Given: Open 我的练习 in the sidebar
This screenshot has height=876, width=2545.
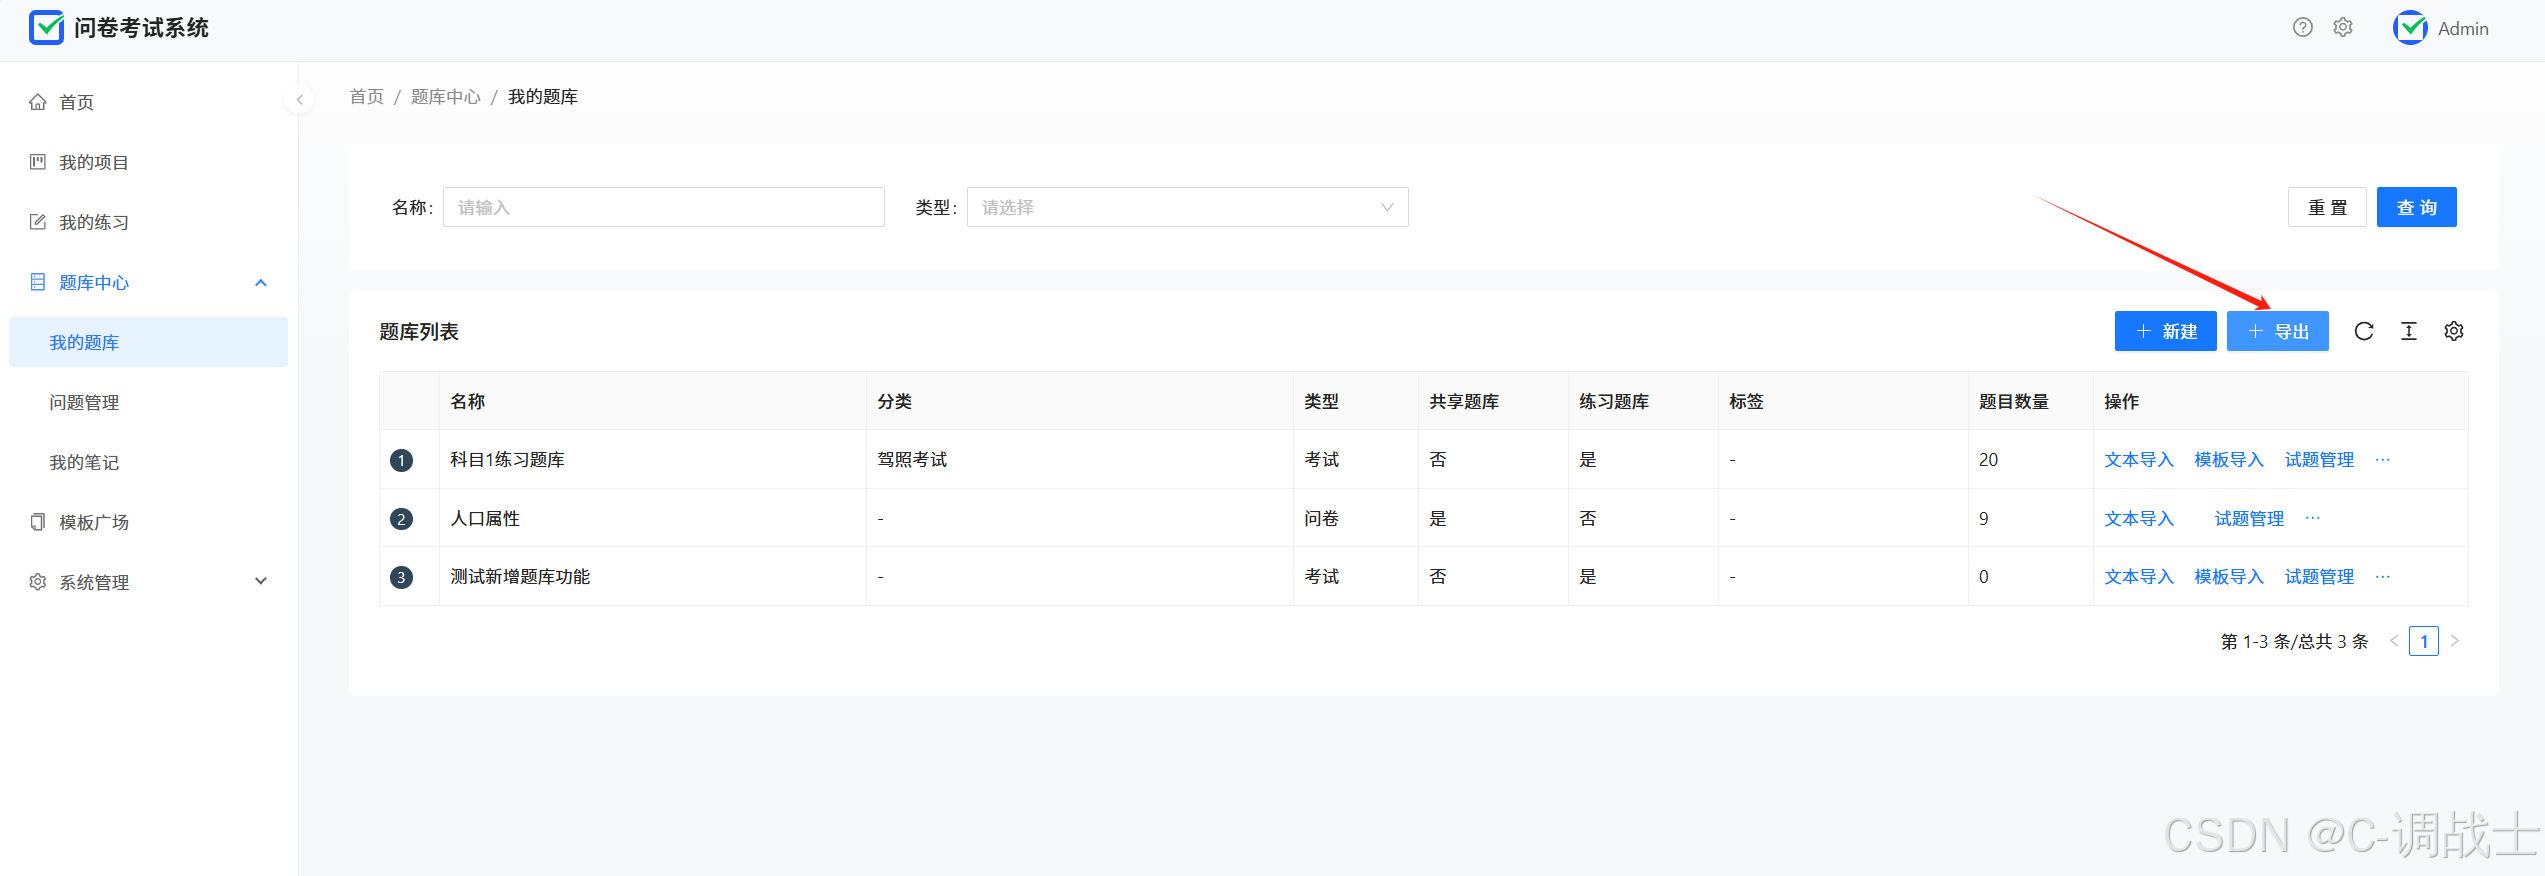Looking at the screenshot, I should (148, 222).
